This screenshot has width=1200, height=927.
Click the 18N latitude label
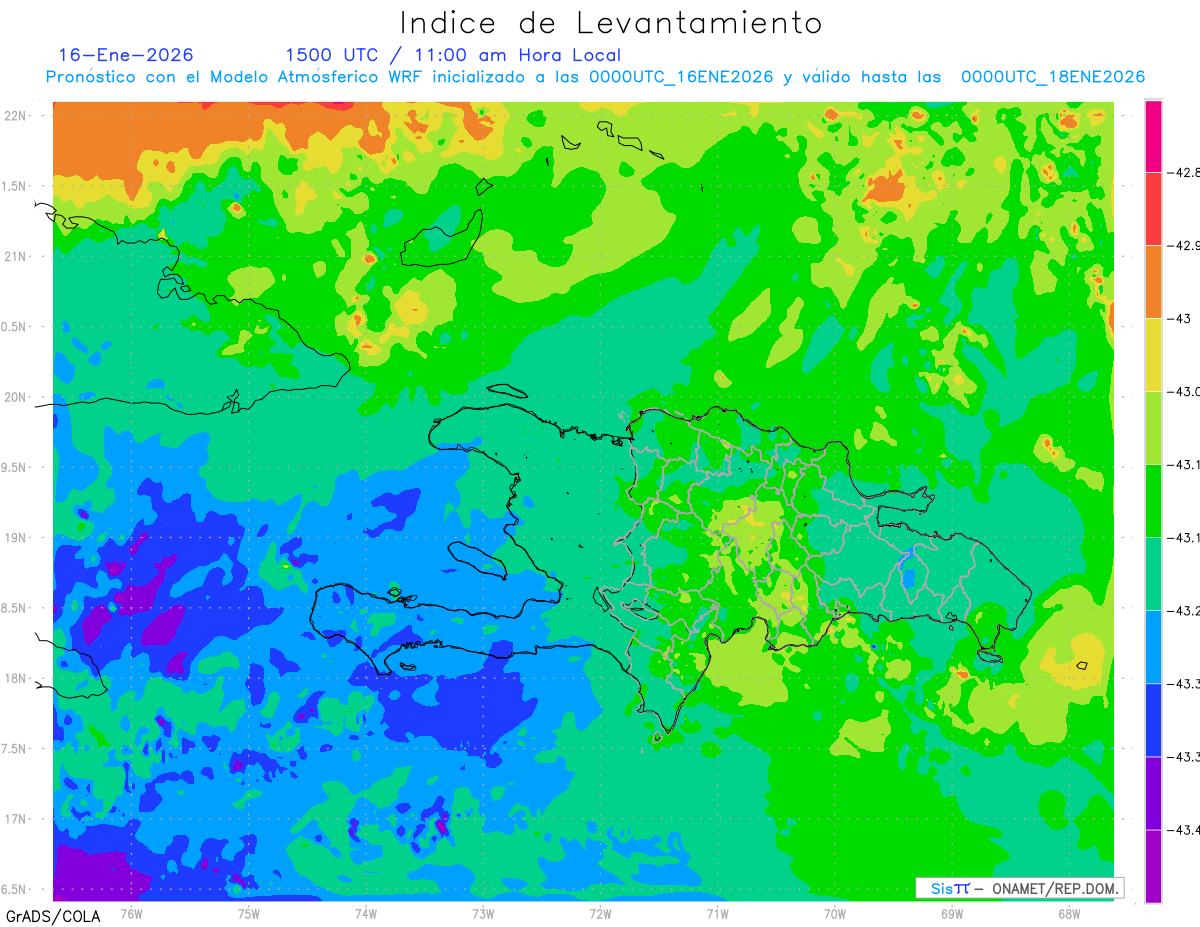pyautogui.click(x=16, y=678)
